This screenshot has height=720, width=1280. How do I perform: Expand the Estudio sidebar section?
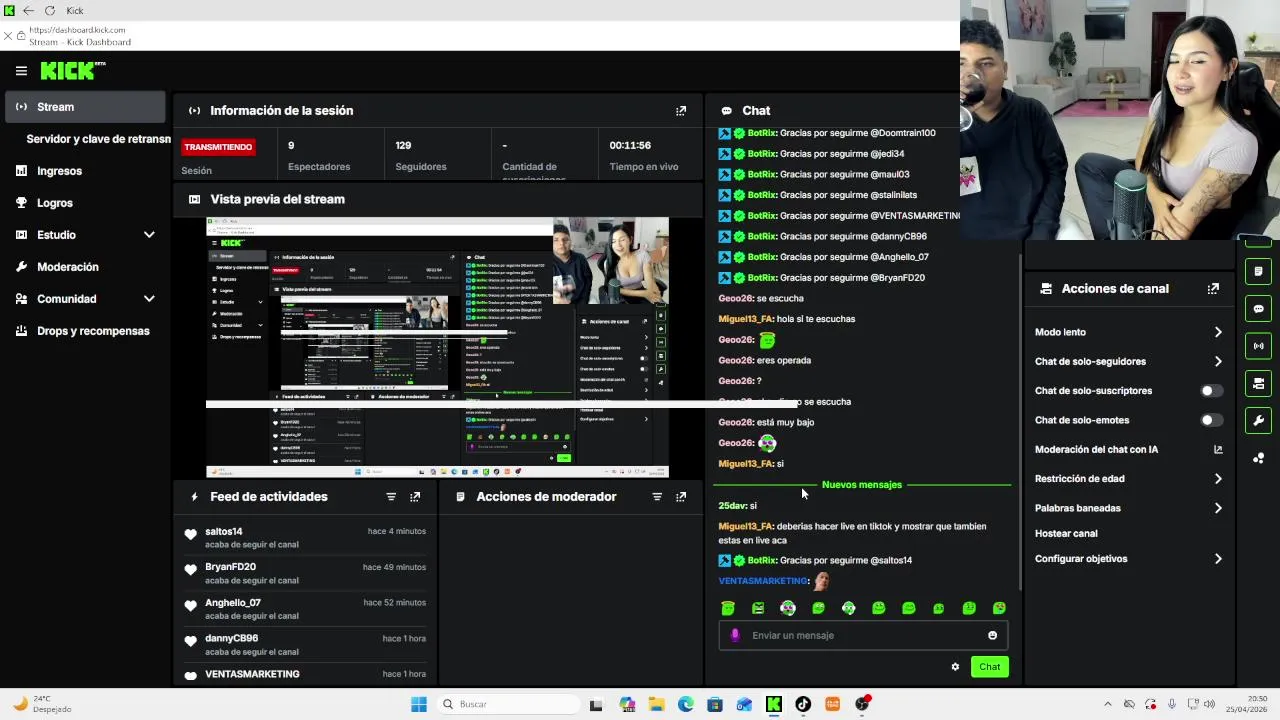[x=149, y=235]
